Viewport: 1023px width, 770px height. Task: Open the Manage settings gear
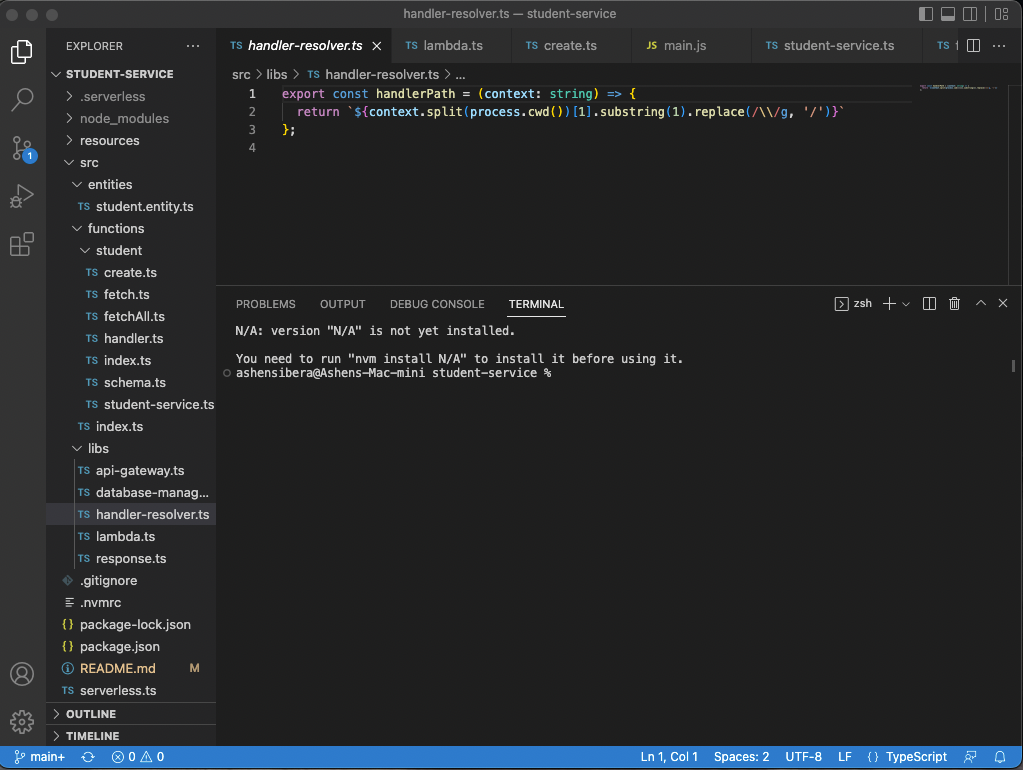[x=22, y=721]
